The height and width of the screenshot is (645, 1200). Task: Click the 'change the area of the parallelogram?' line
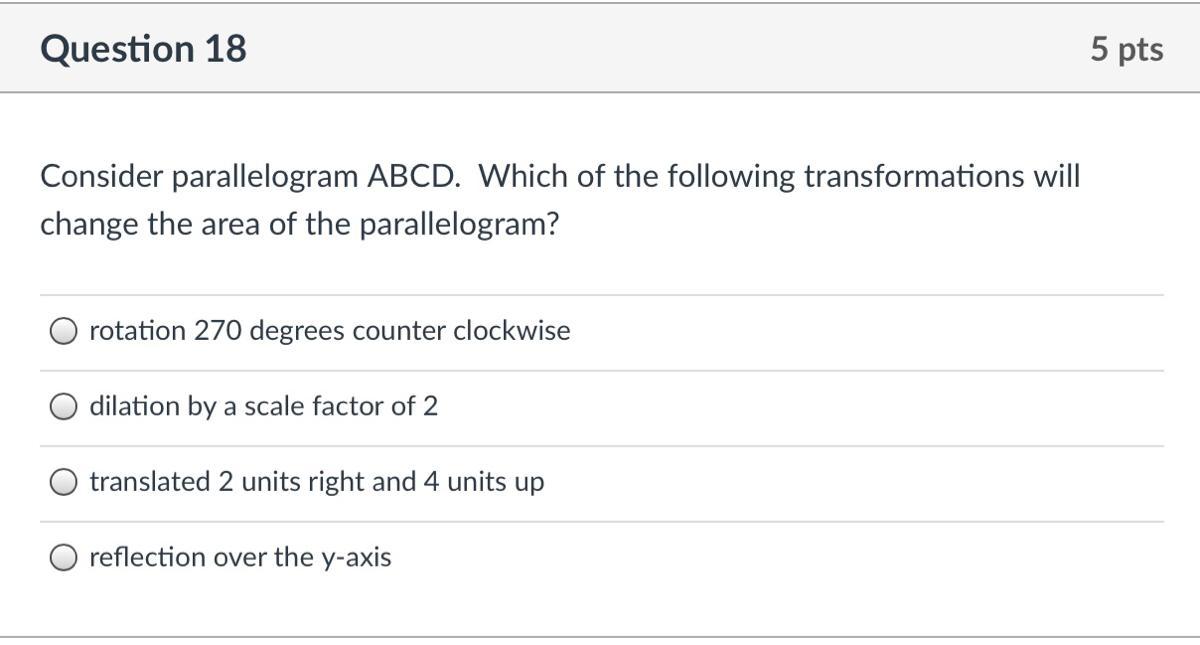pyautogui.click(x=299, y=224)
